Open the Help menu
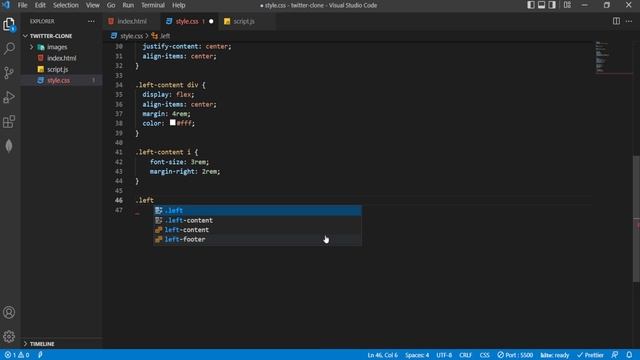 coord(178,5)
